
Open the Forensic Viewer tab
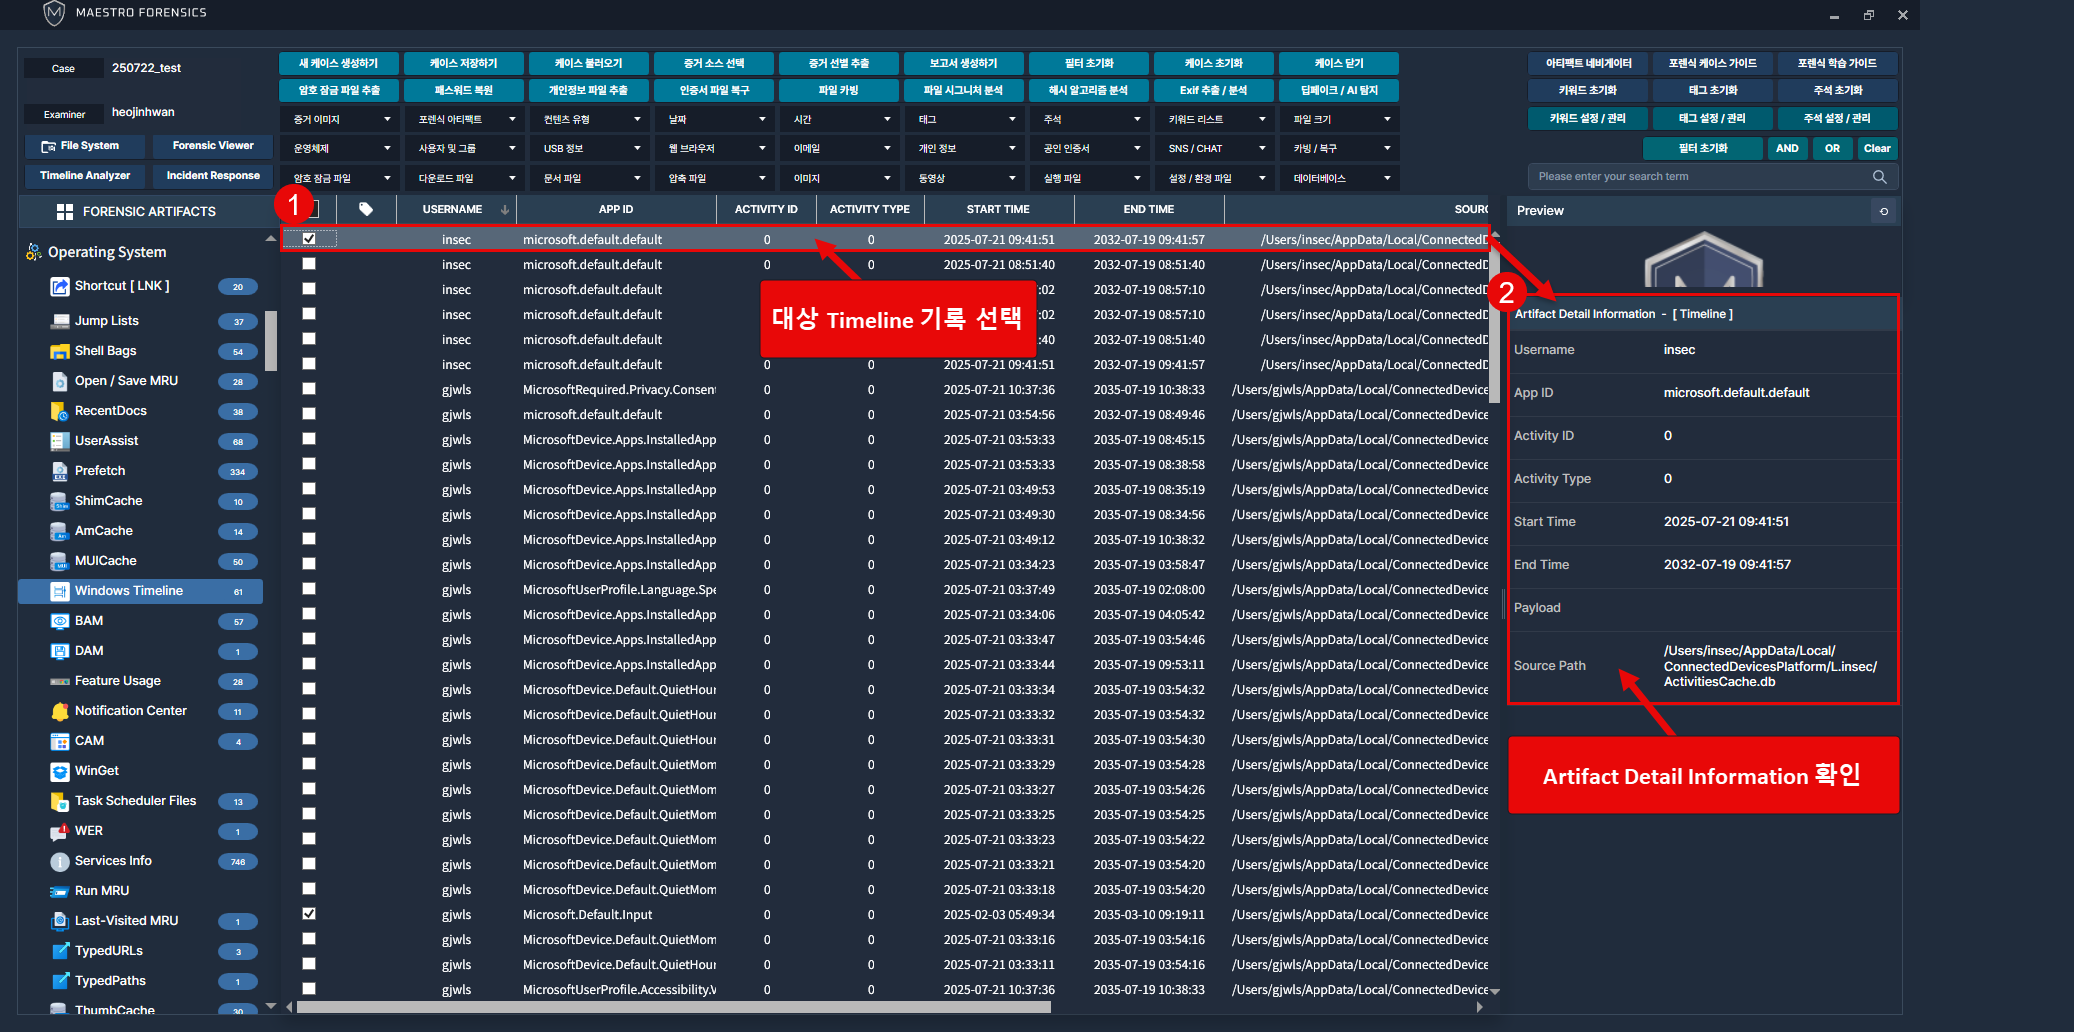(213, 146)
